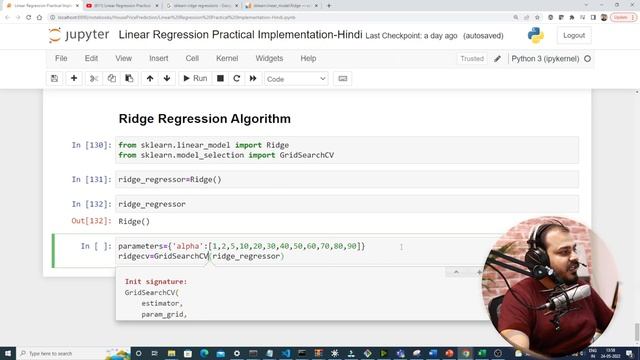
Task: Restart kernel and run all cells
Action: pyautogui.click(x=253, y=78)
